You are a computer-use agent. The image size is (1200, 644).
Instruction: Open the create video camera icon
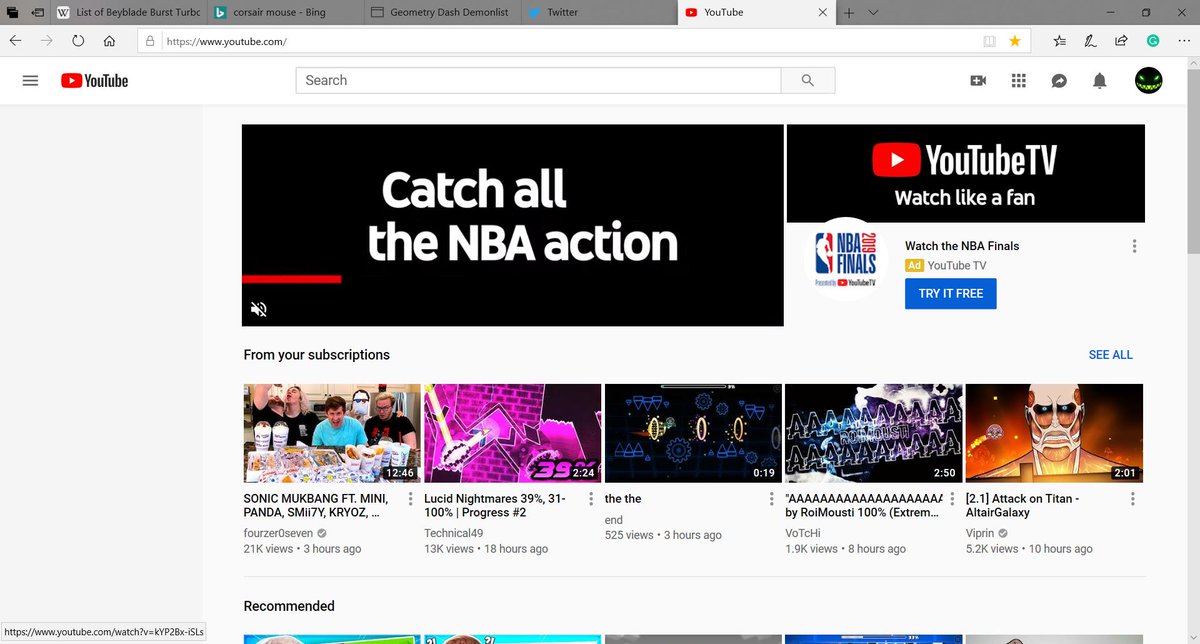click(978, 81)
